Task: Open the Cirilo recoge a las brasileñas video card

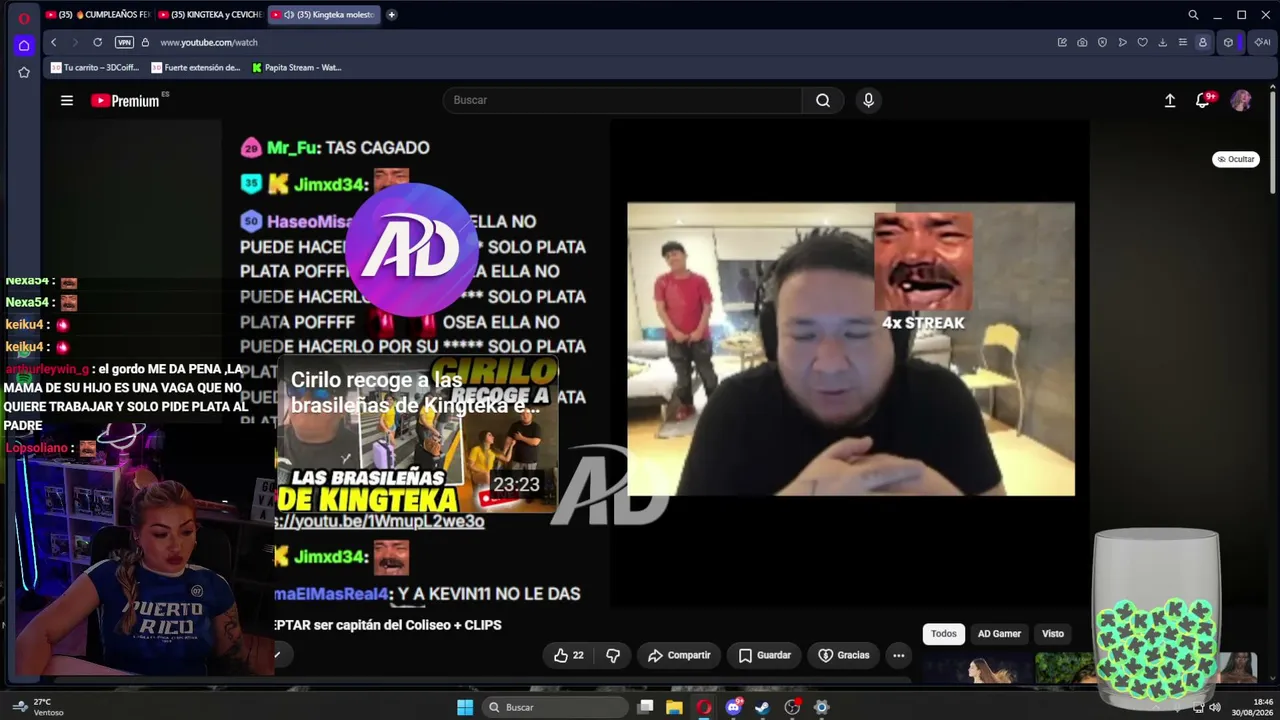Action: [x=417, y=436]
